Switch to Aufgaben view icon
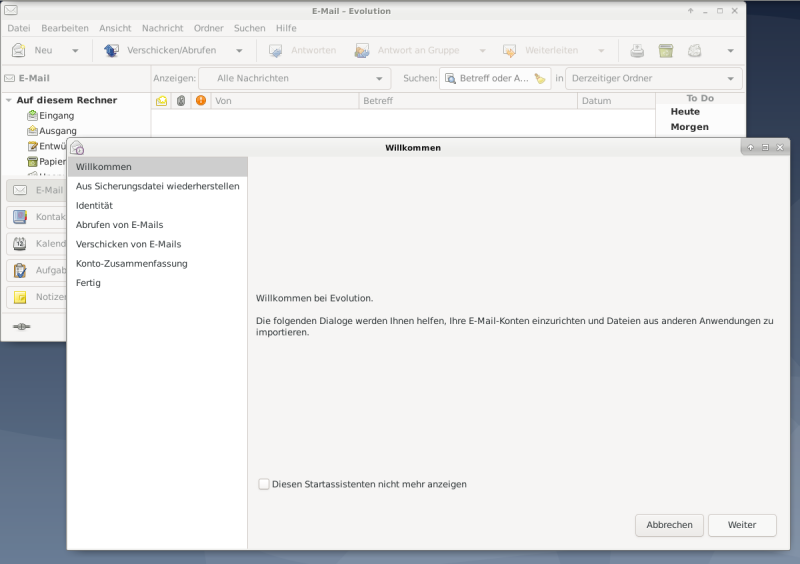This screenshot has width=800, height=564. point(20,270)
